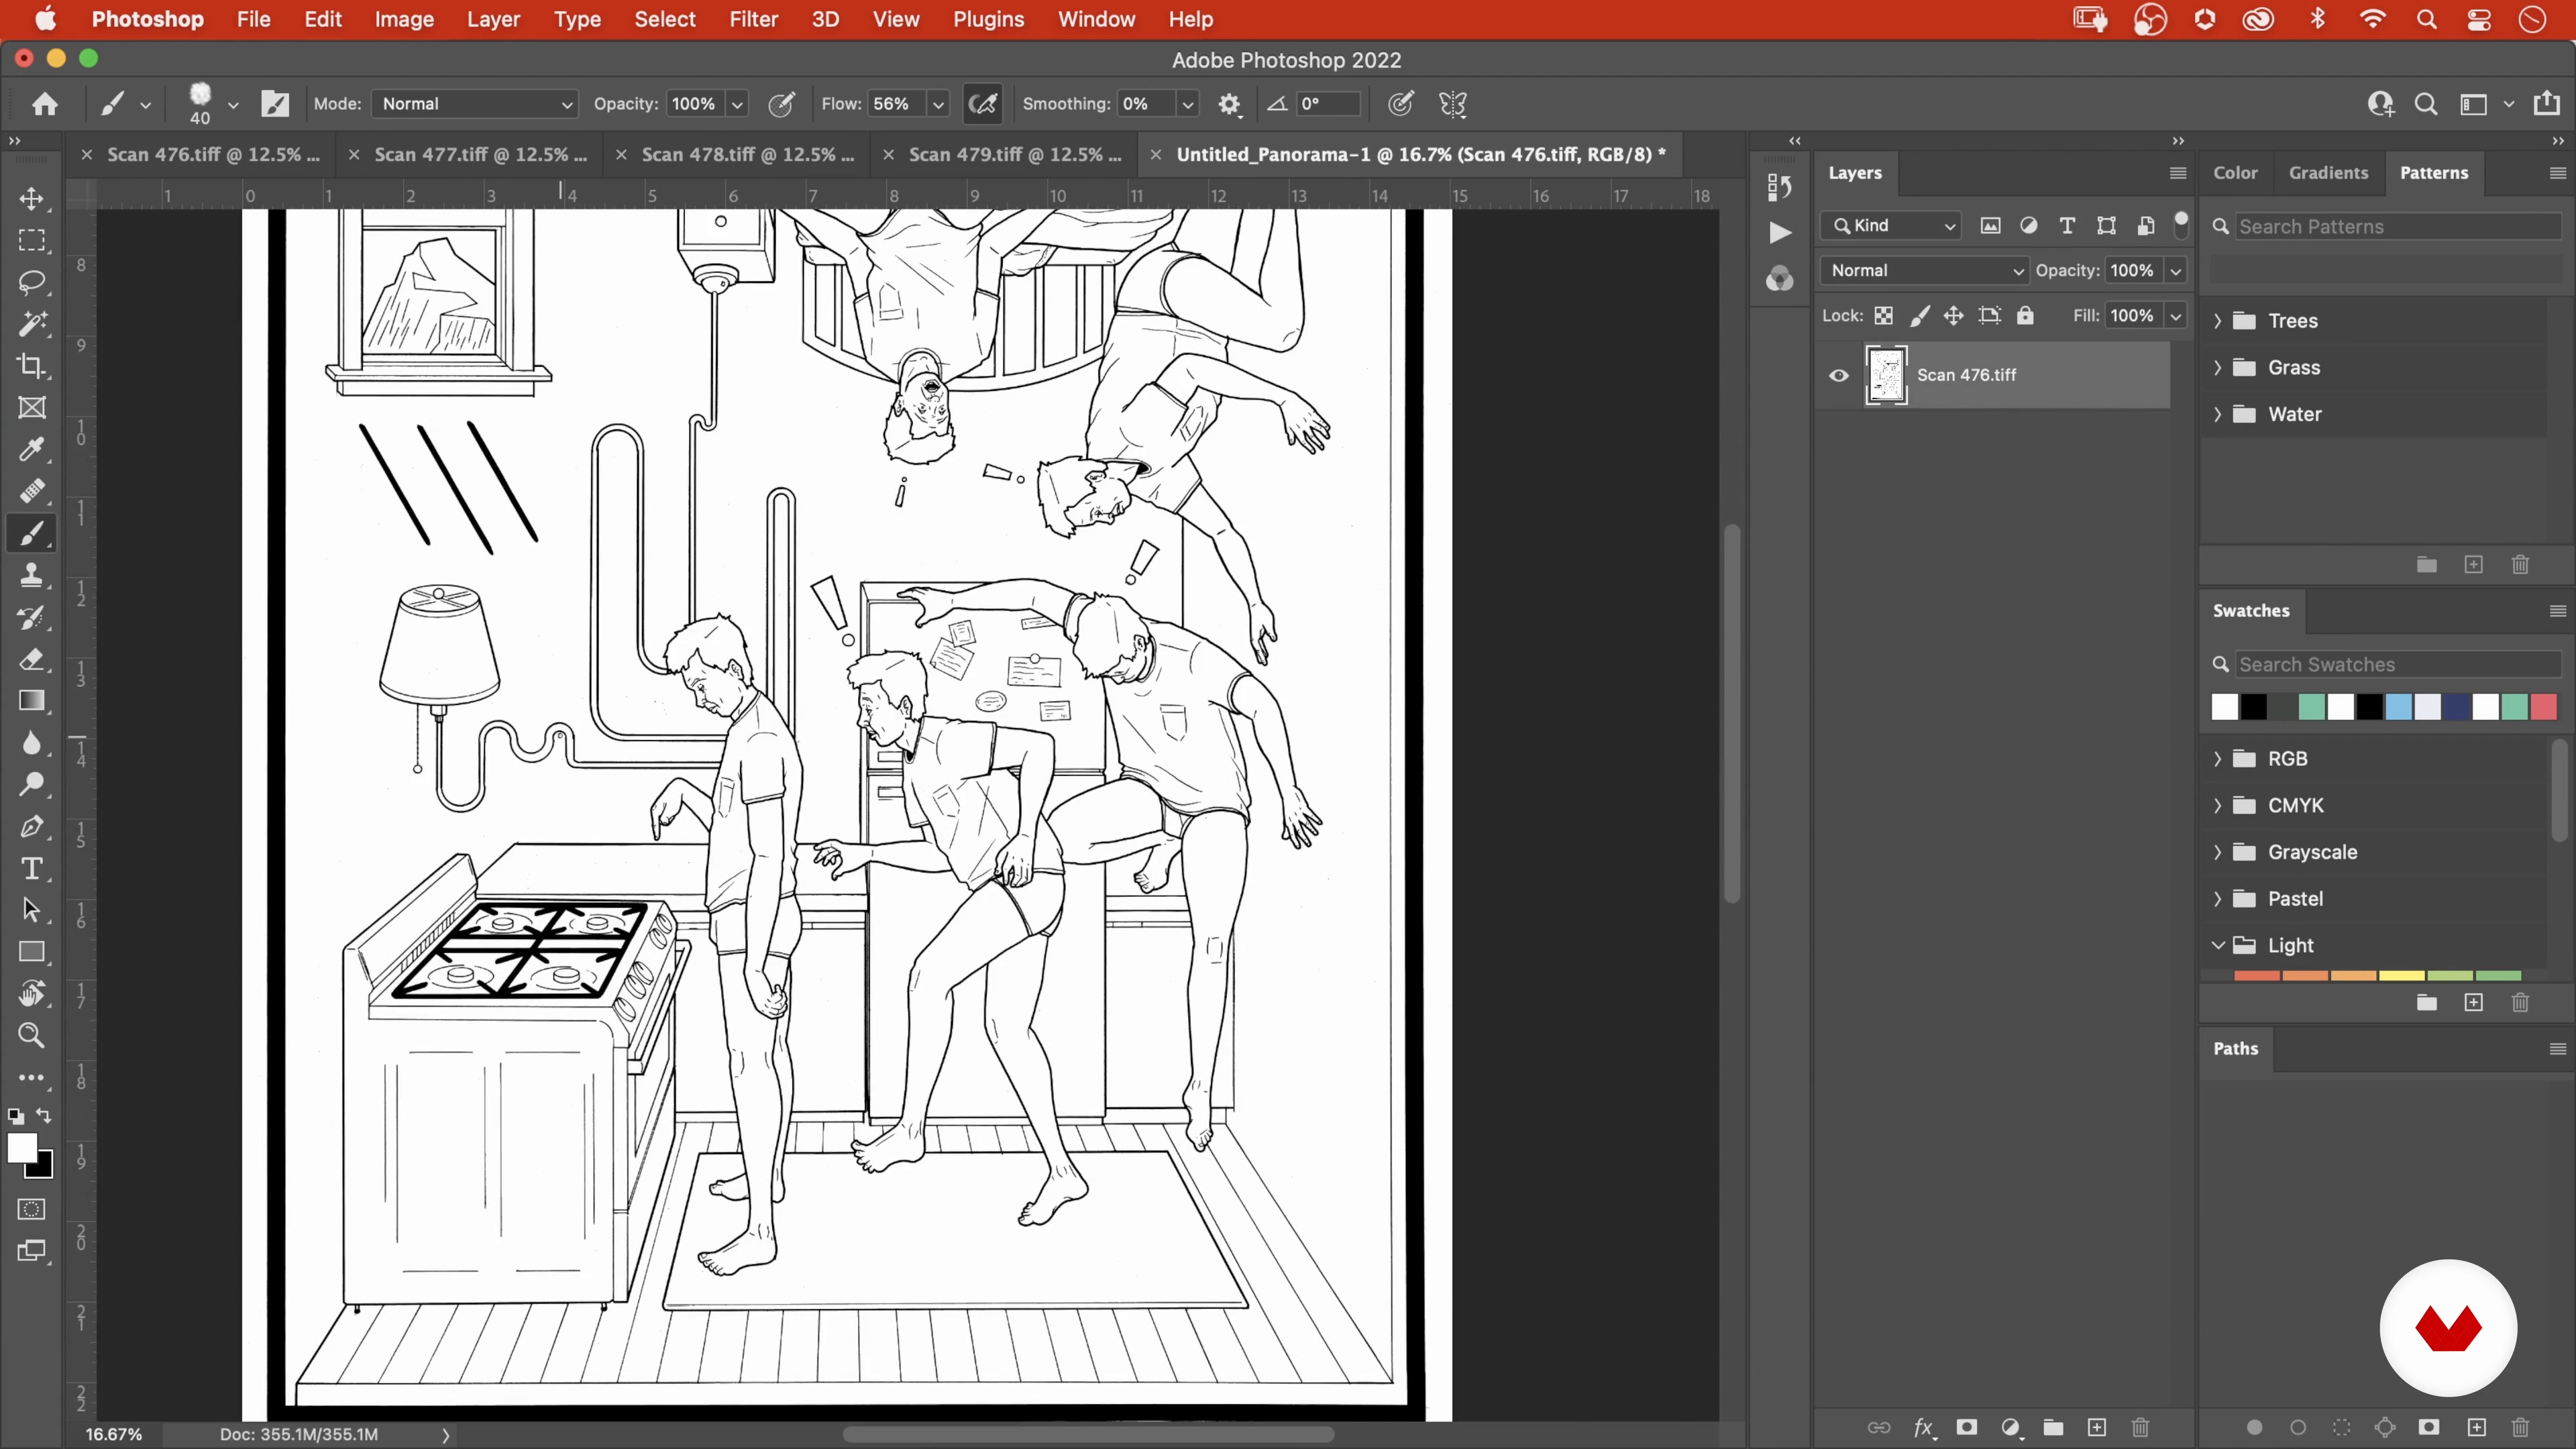Open the Window menu

coord(1096,19)
